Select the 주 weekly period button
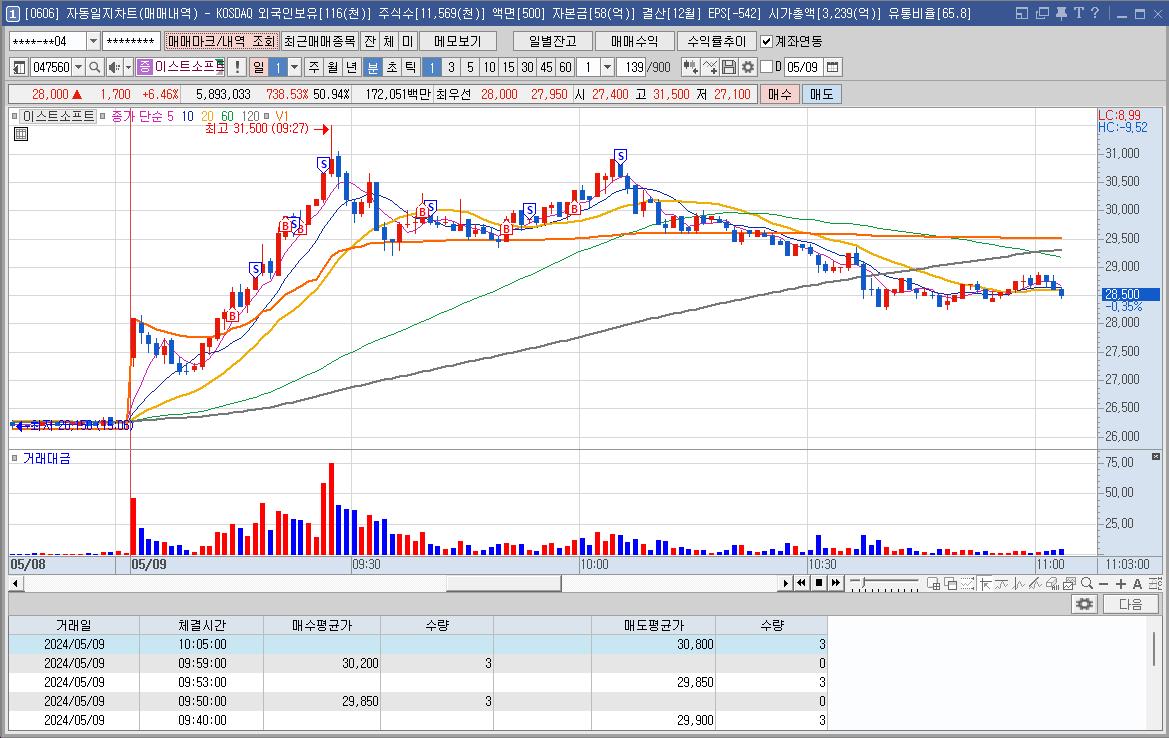 click(314, 67)
